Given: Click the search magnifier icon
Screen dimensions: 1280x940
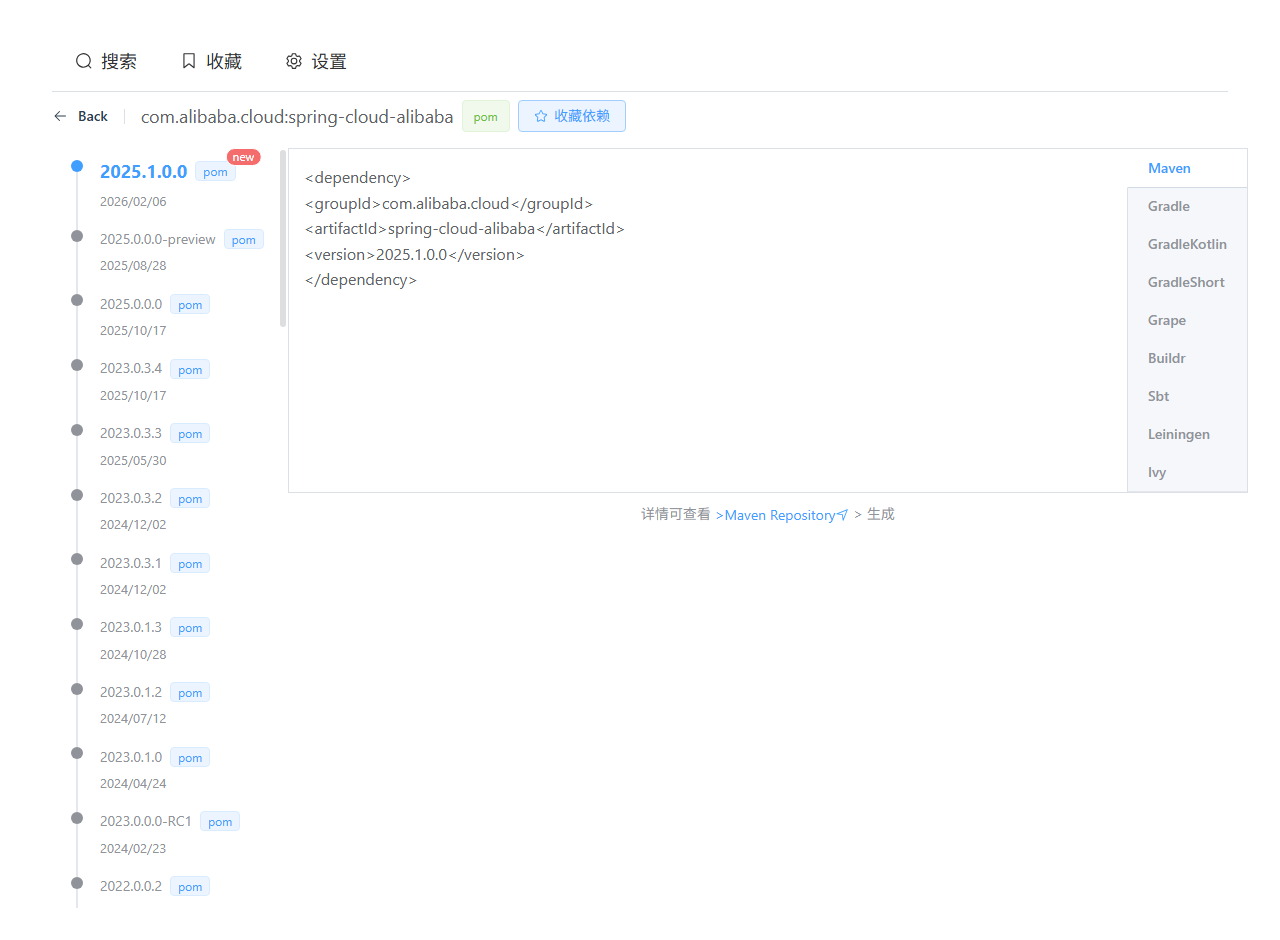Looking at the screenshot, I should [84, 61].
